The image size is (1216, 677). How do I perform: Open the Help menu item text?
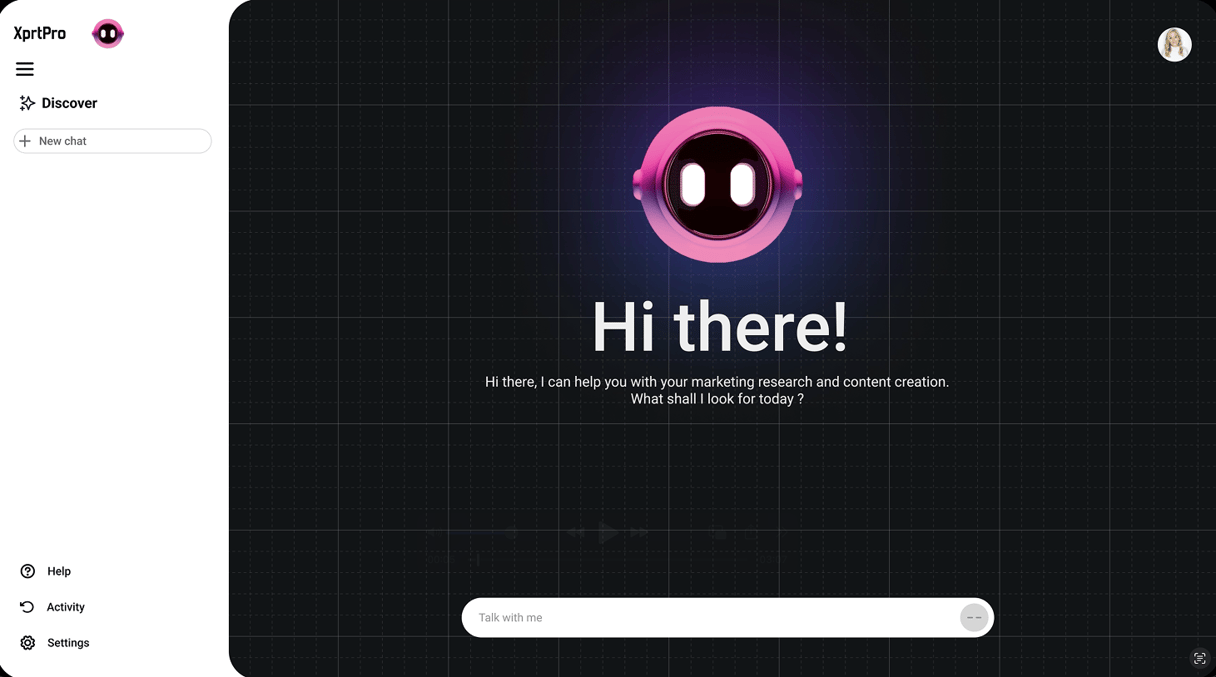59,571
